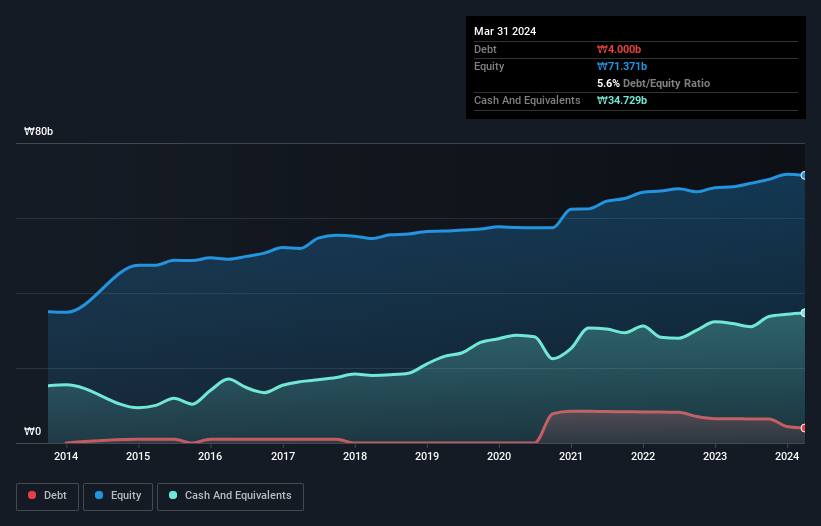This screenshot has height=526, width=821.
Task: Click the Mar 31 2024 tooltip date
Action: (x=505, y=31)
